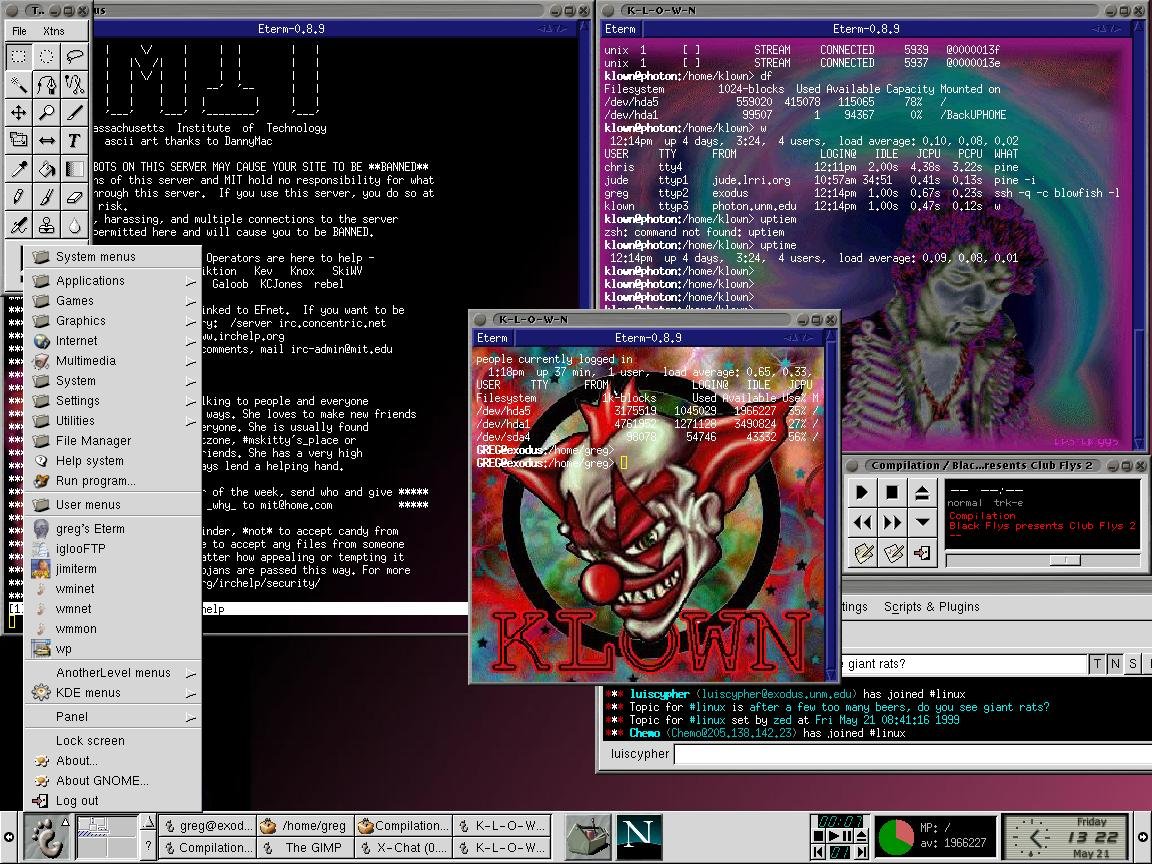
Task: Activate the intelligent scissors tool in GIMP
Action: [74, 84]
